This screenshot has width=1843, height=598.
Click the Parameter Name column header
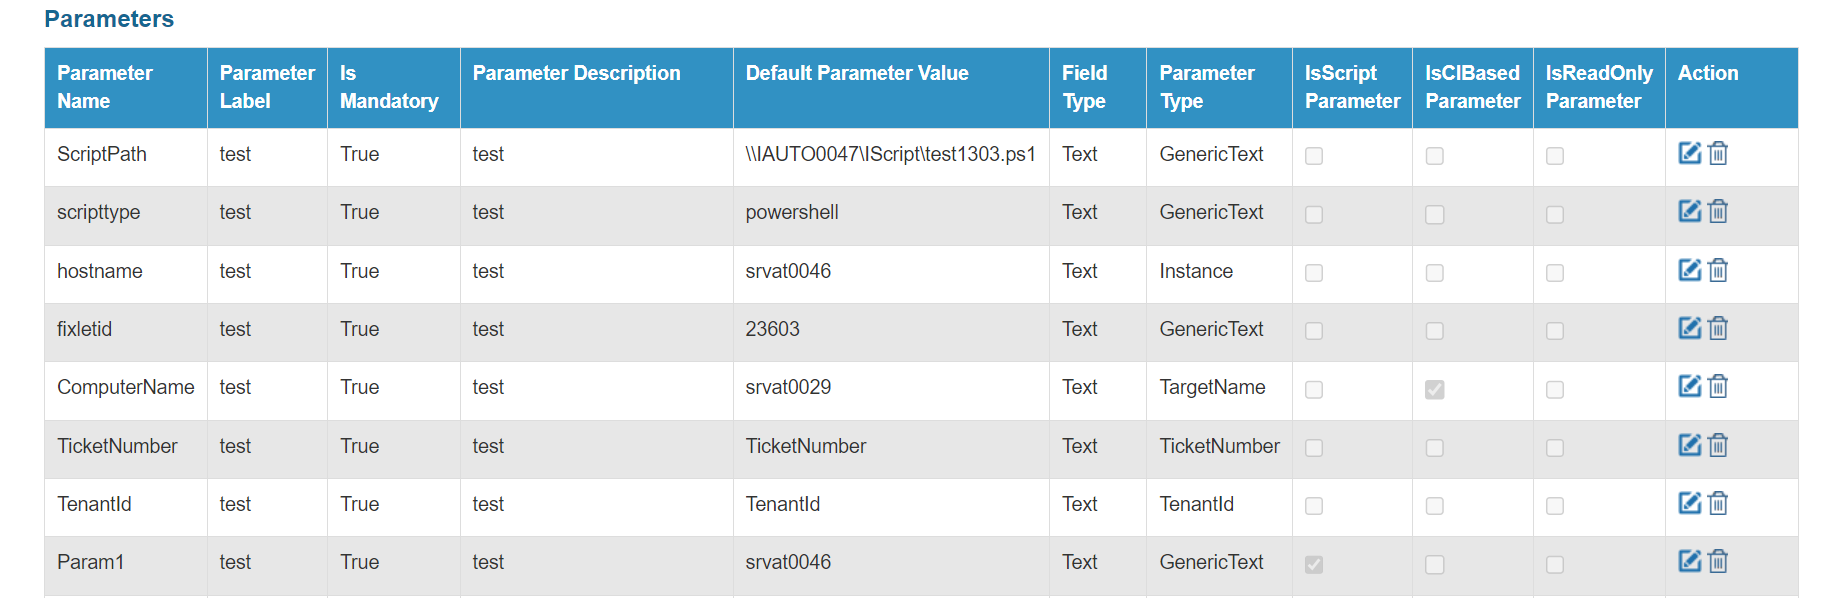coord(105,87)
